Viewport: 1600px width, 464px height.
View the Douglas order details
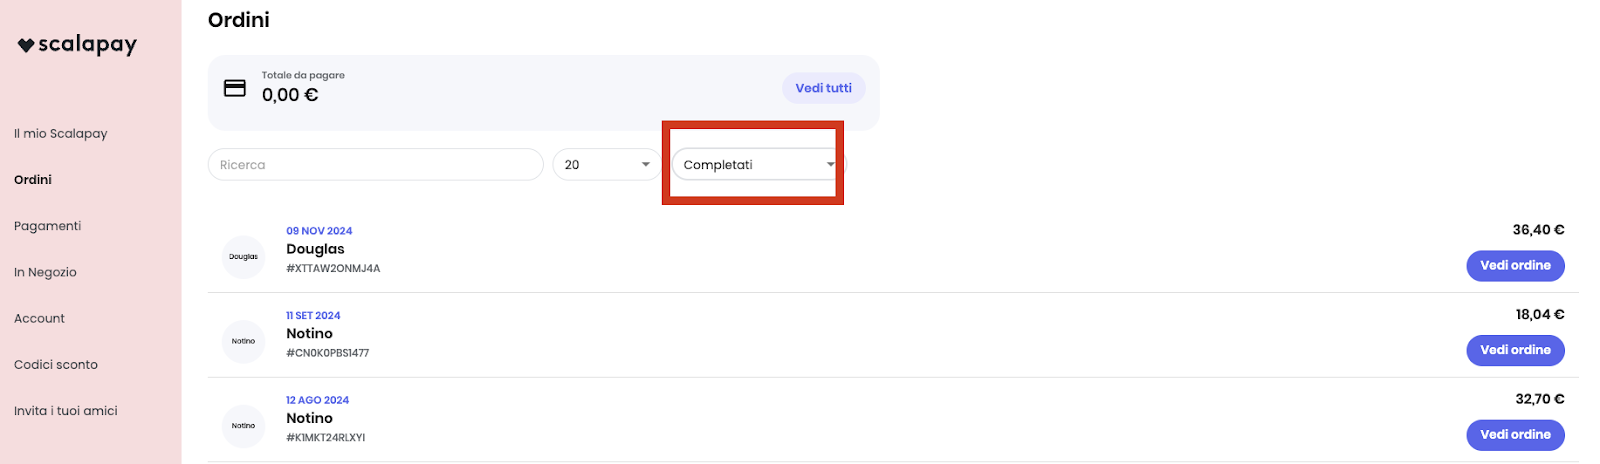tap(1515, 266)
